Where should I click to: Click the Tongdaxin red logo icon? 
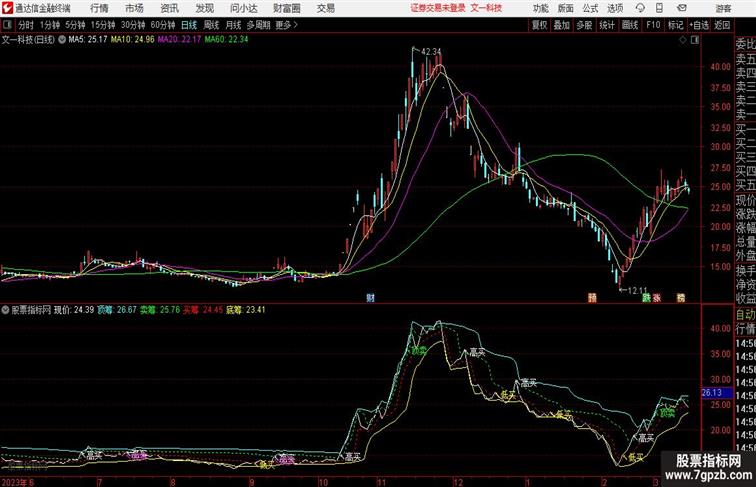(x=7, y=8)
